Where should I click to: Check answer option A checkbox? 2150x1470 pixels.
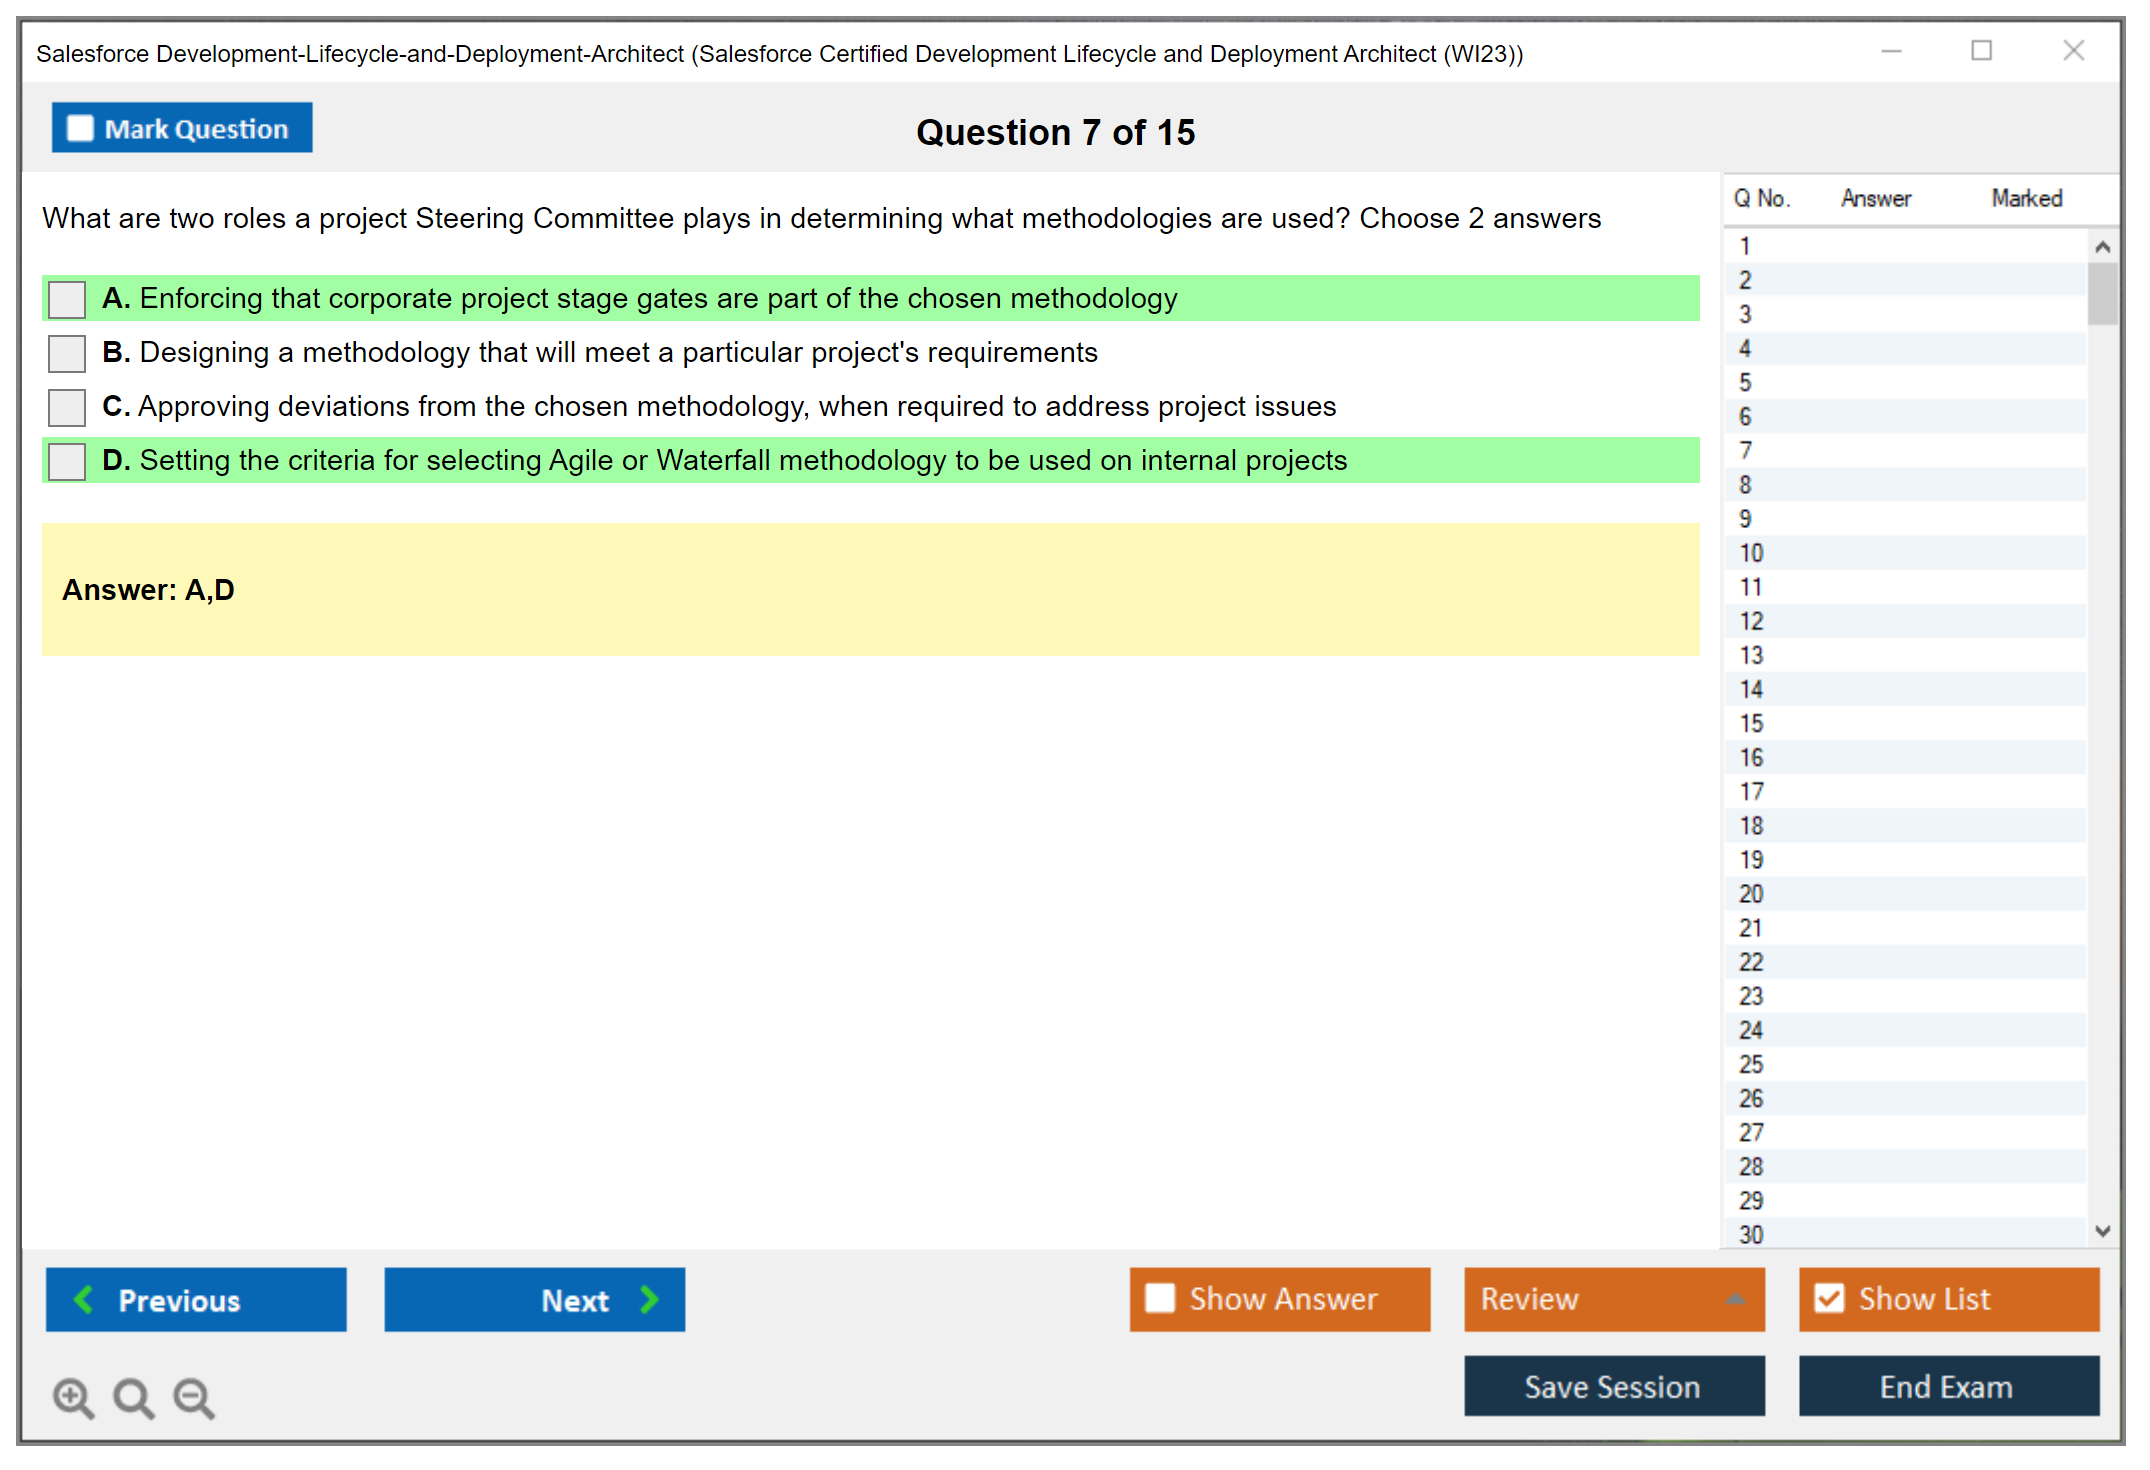pyautogui.click(x=67, y=299)
